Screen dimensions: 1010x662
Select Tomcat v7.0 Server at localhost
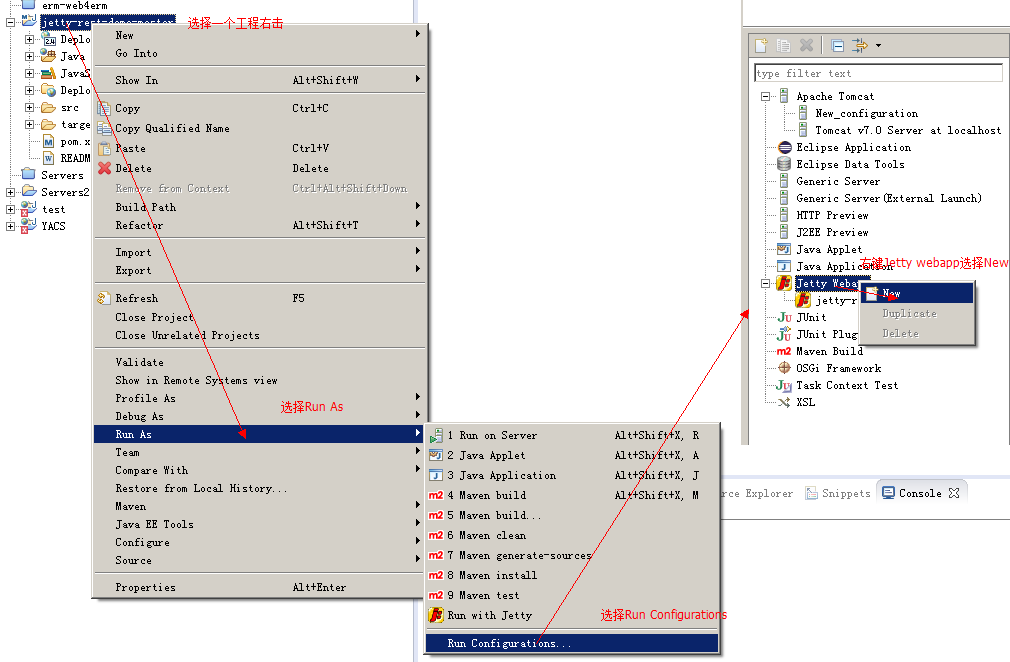(x=908, y=130)
